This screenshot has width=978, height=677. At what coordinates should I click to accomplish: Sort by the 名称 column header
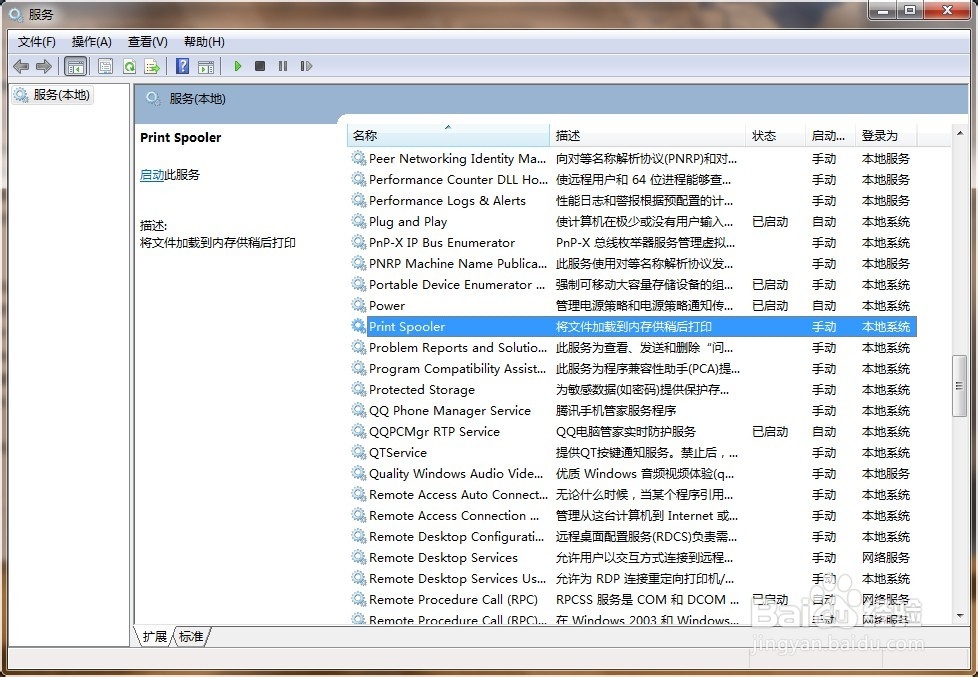(x=448, y=135)
